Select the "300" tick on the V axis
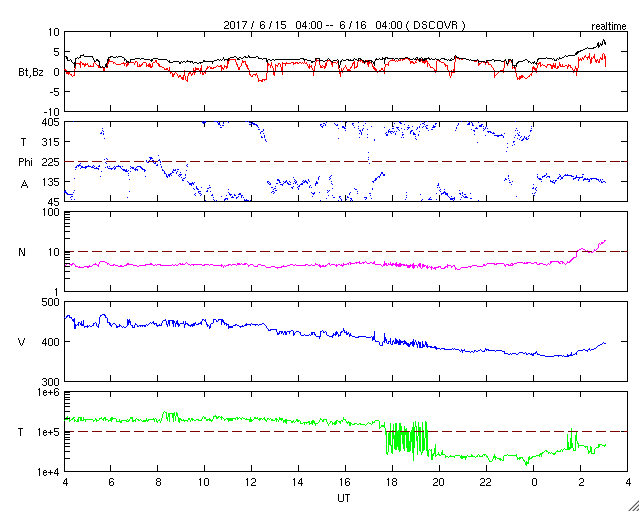The image size is (640, 512). (51, 381)
